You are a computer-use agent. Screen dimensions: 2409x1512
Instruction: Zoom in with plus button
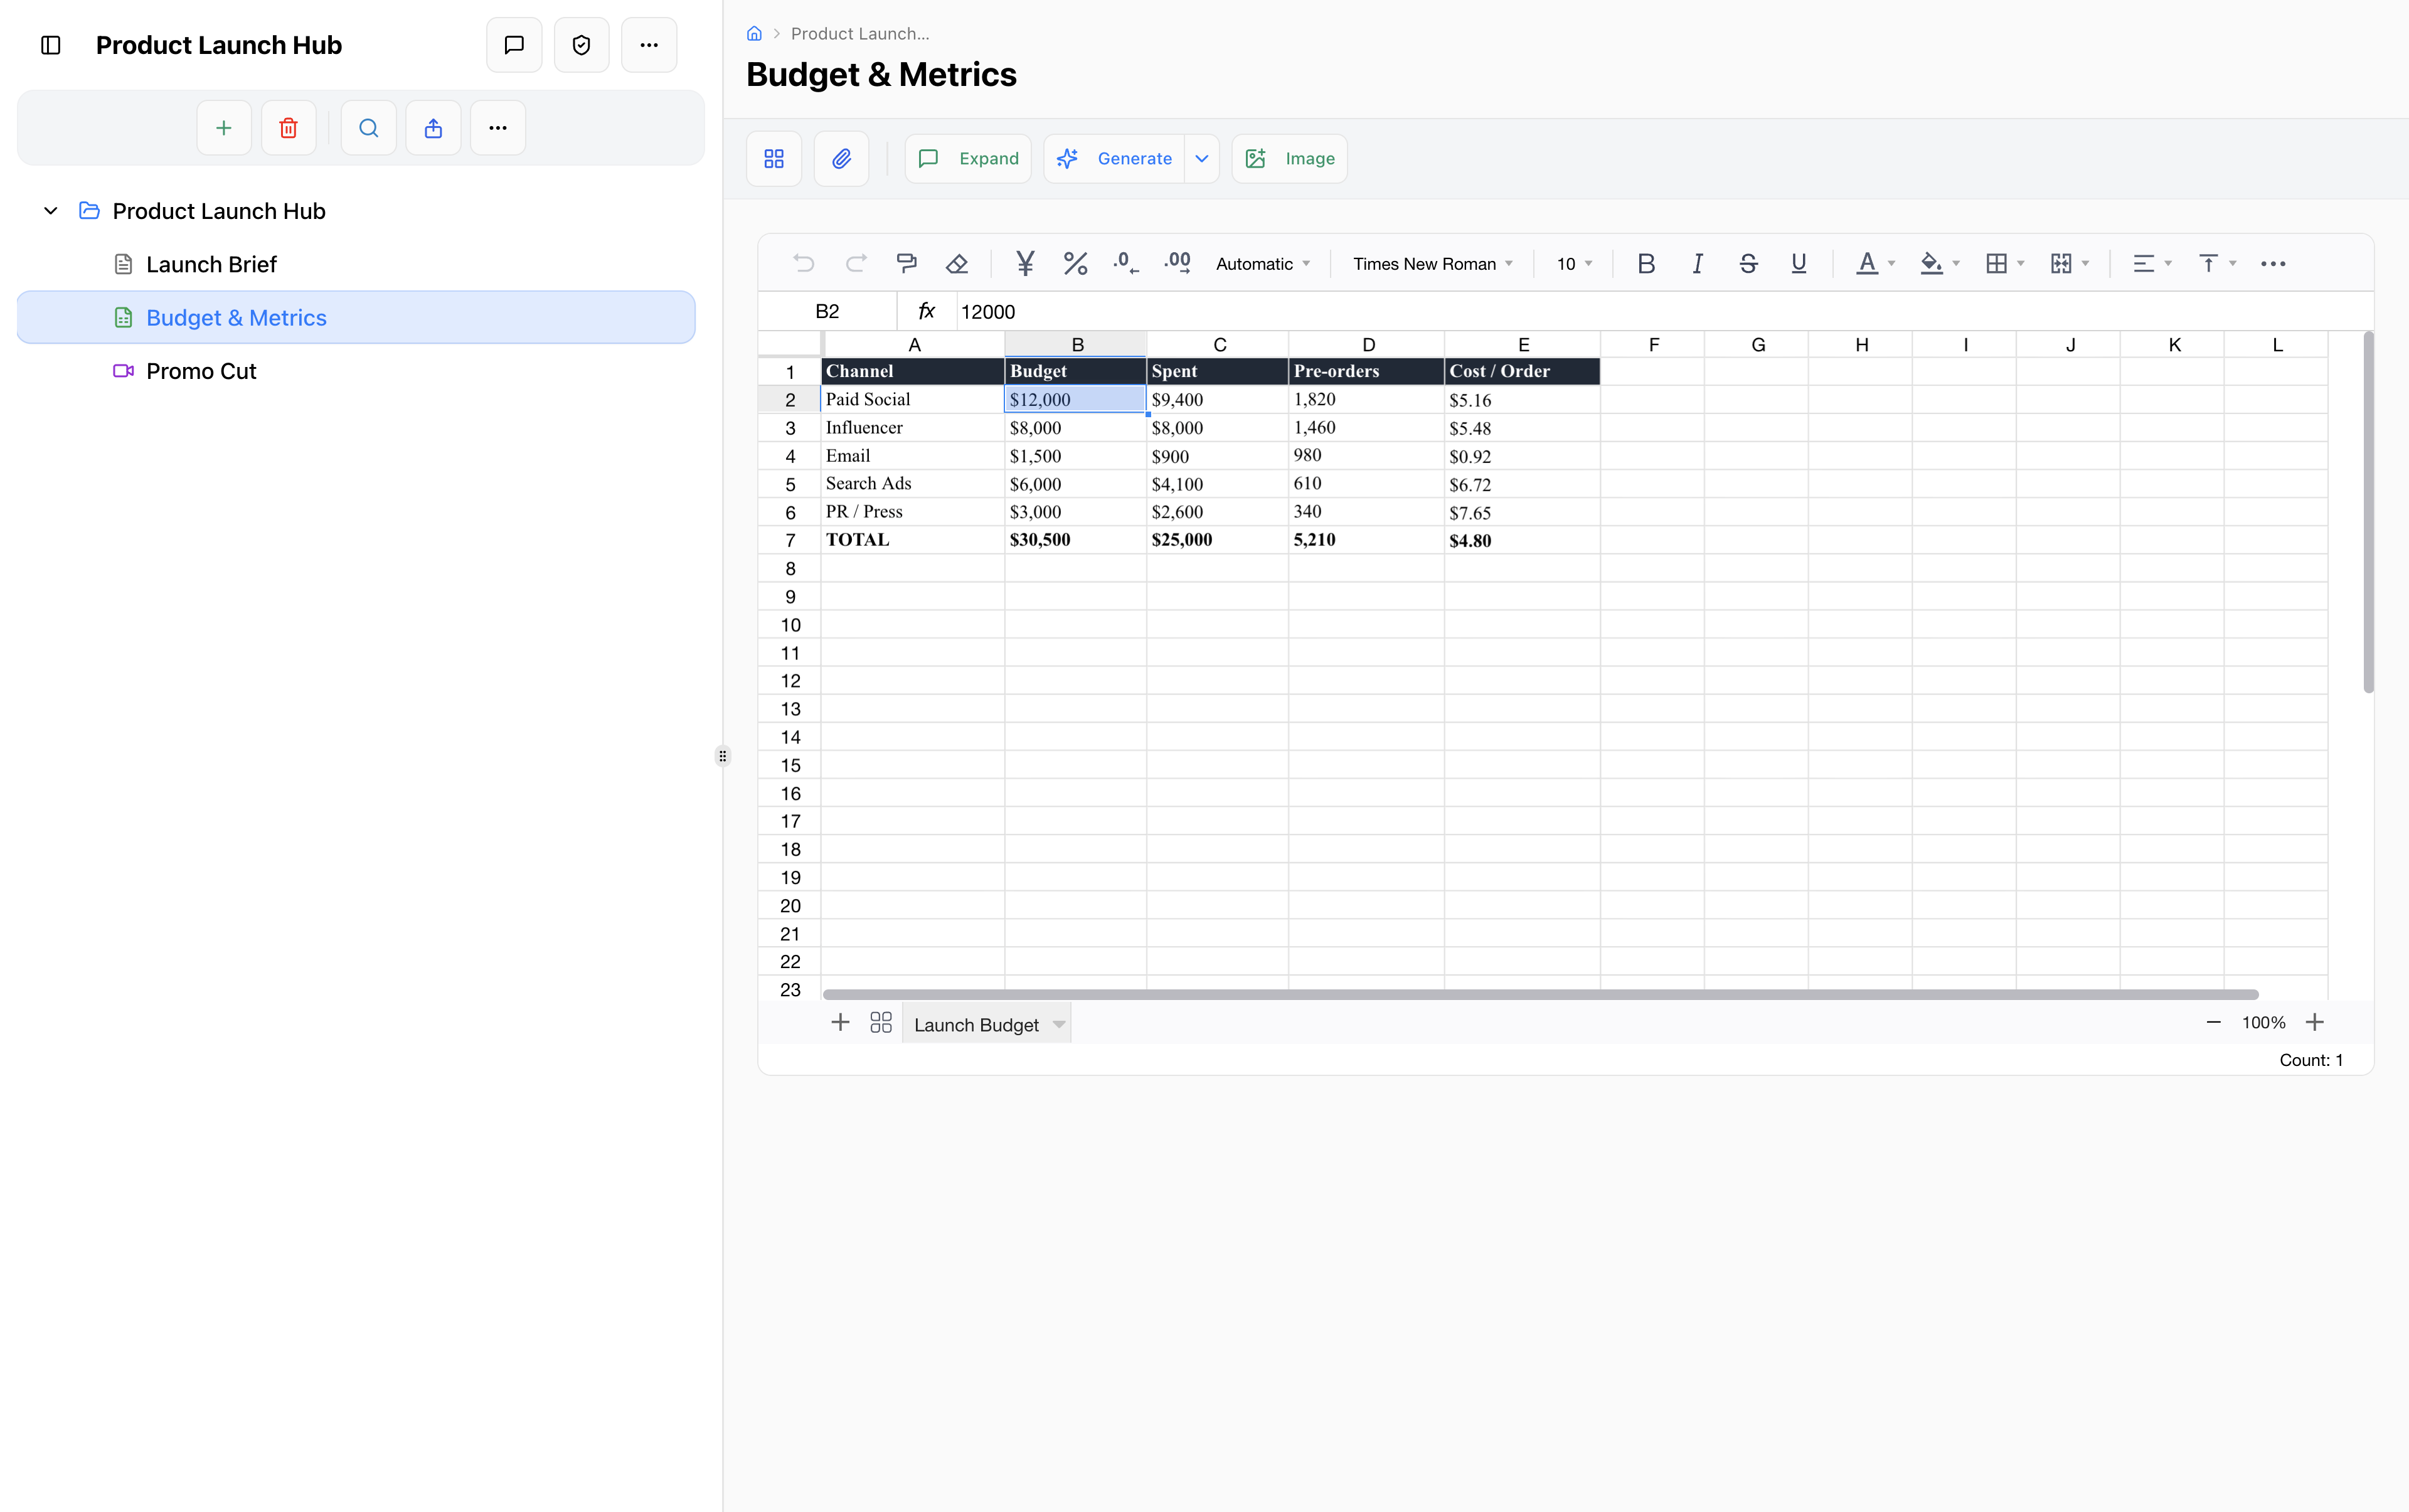[2315, 1022]
